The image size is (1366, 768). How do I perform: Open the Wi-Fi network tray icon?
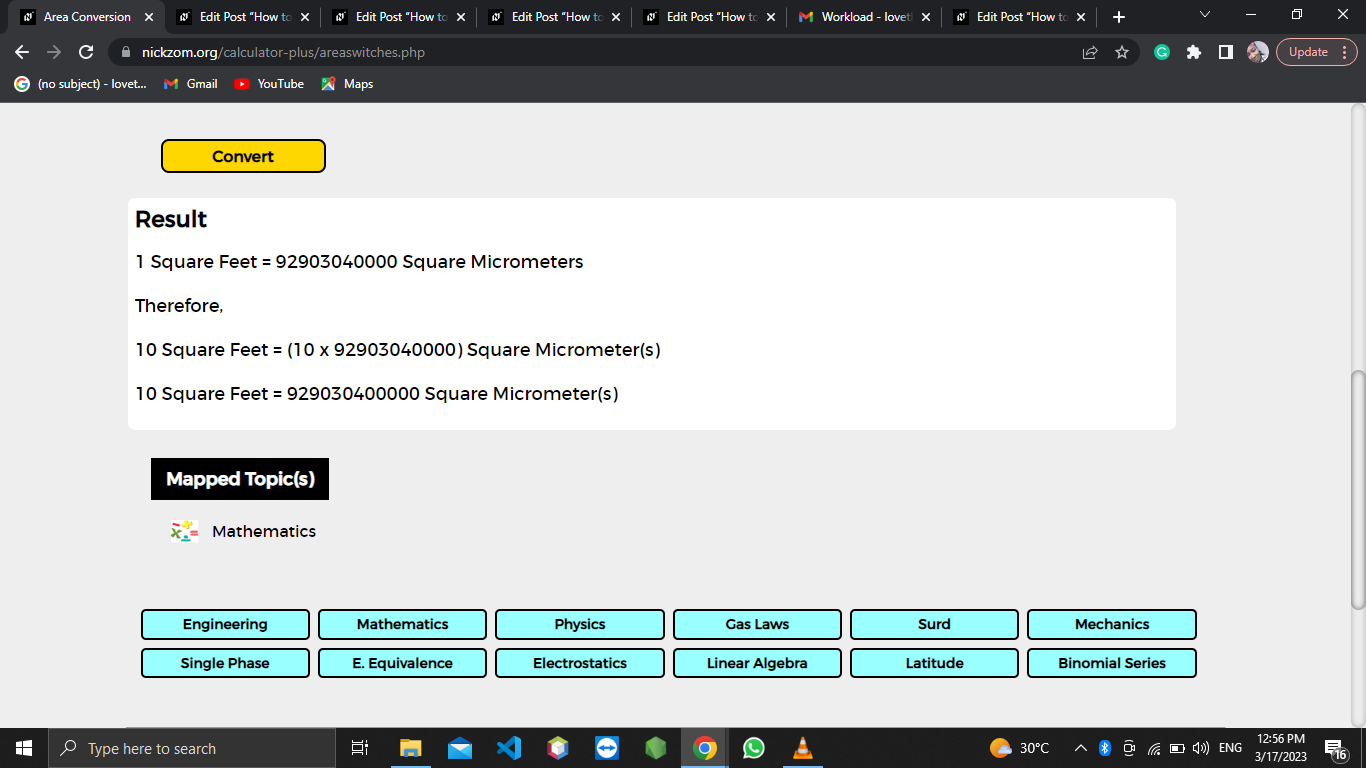click(x=1154, y=748)
